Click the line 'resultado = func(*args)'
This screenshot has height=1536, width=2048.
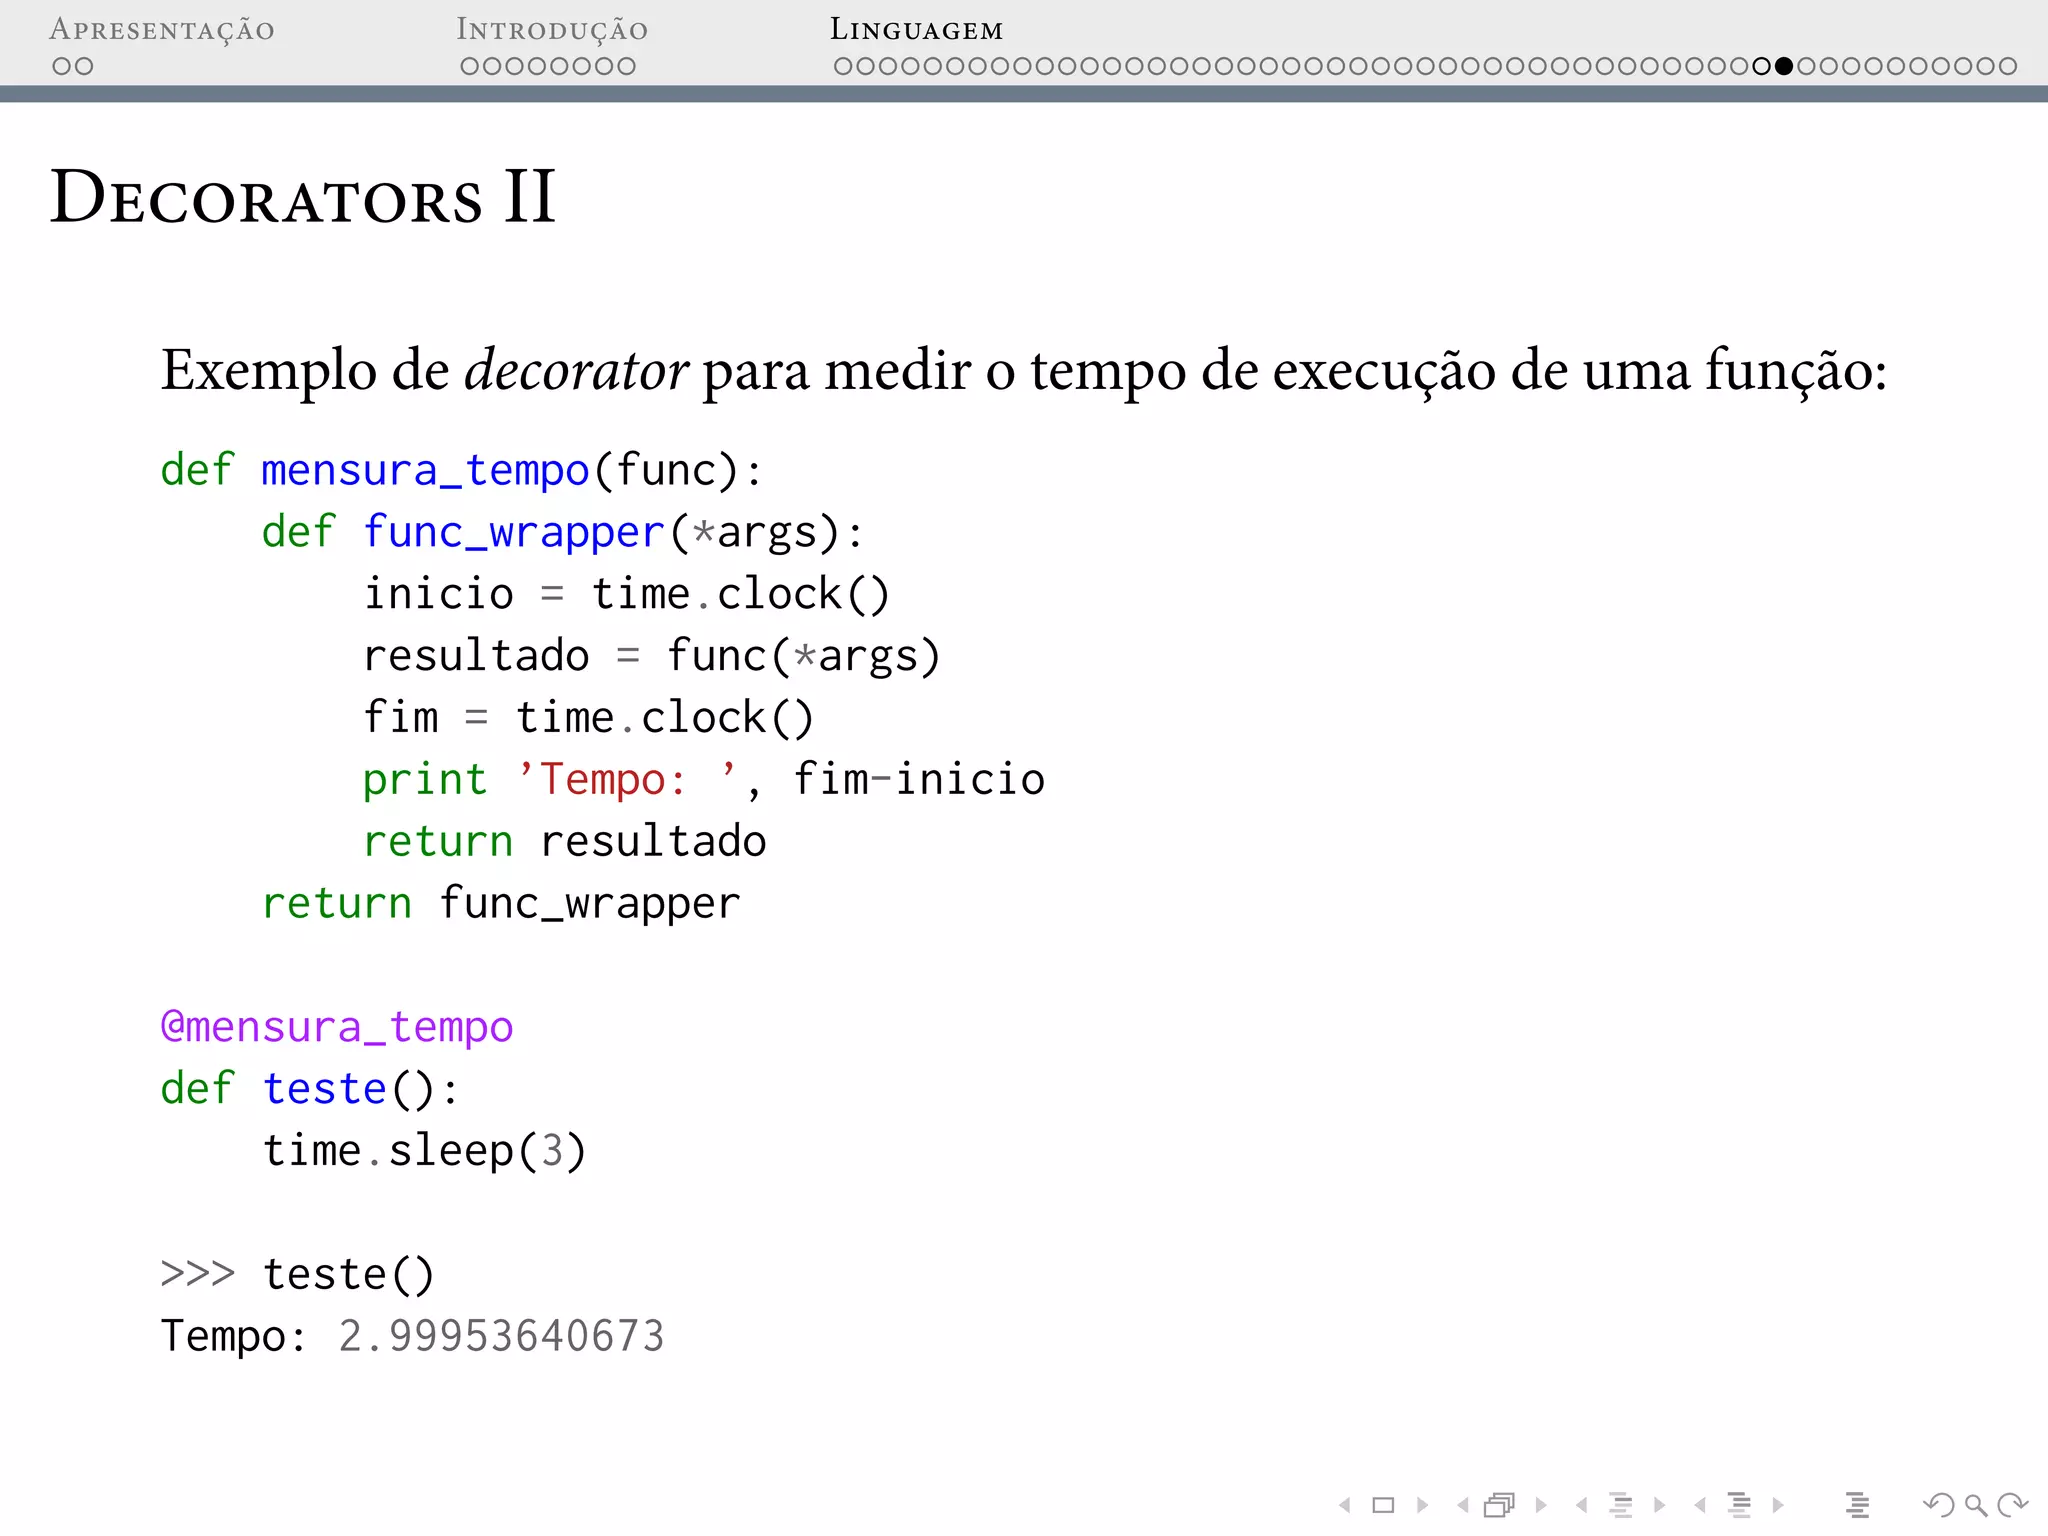point(652,656)
